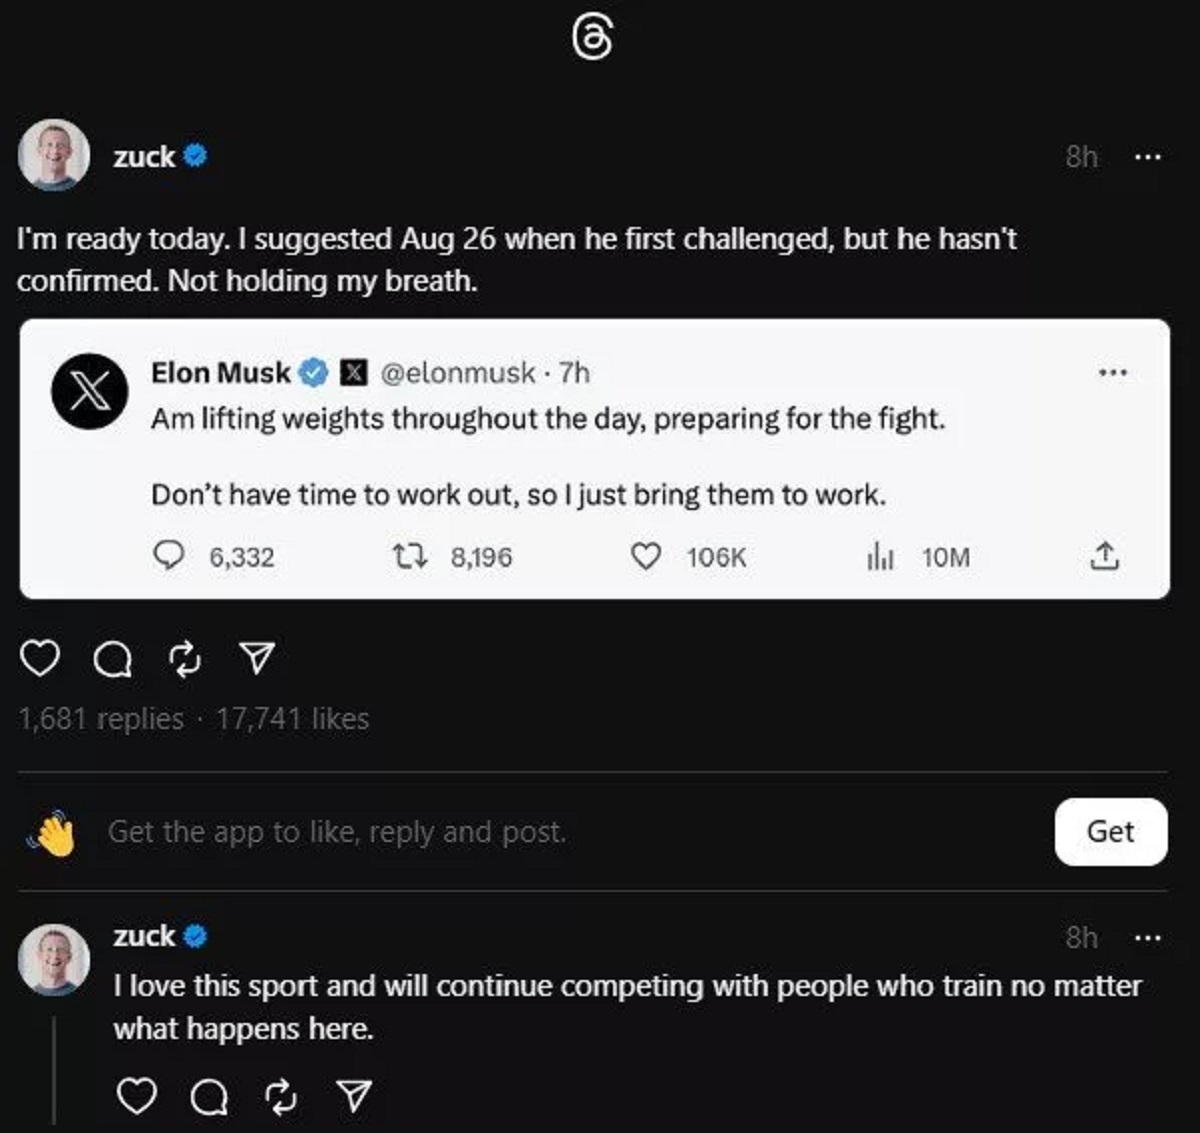Repost zuck's main post
This screenshot has width=1200, height=1133.
(185, 659)
